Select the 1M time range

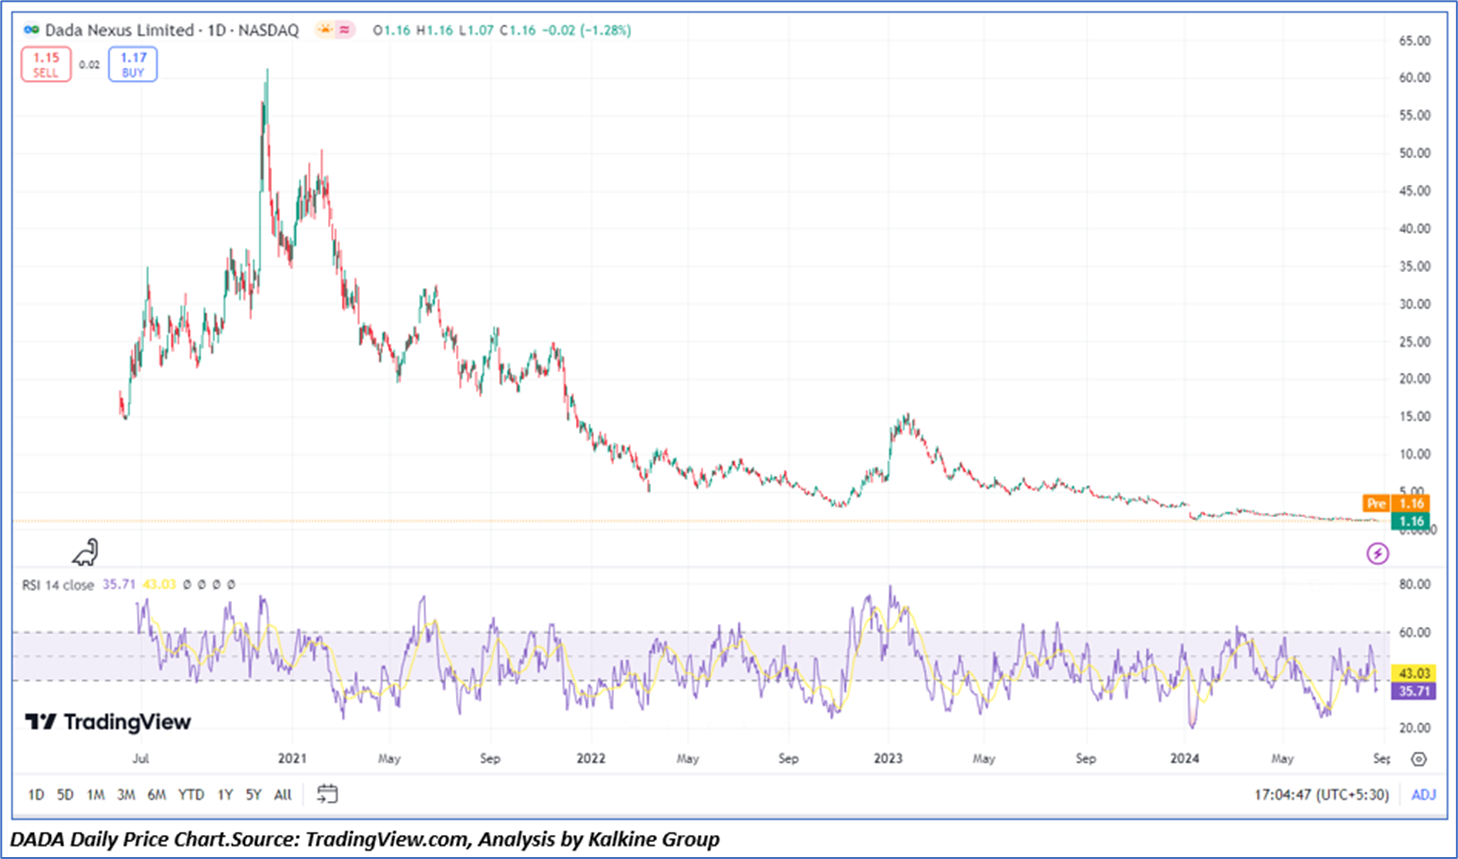click(95, 795)
